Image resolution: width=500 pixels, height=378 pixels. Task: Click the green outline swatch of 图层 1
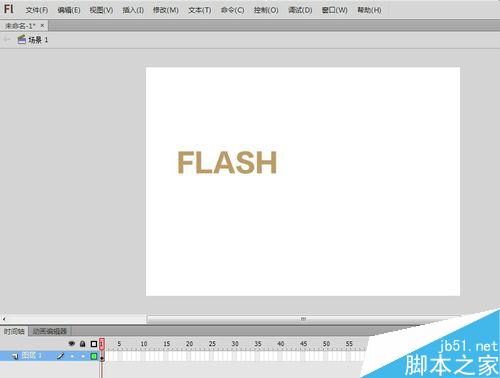coord(94,356)
